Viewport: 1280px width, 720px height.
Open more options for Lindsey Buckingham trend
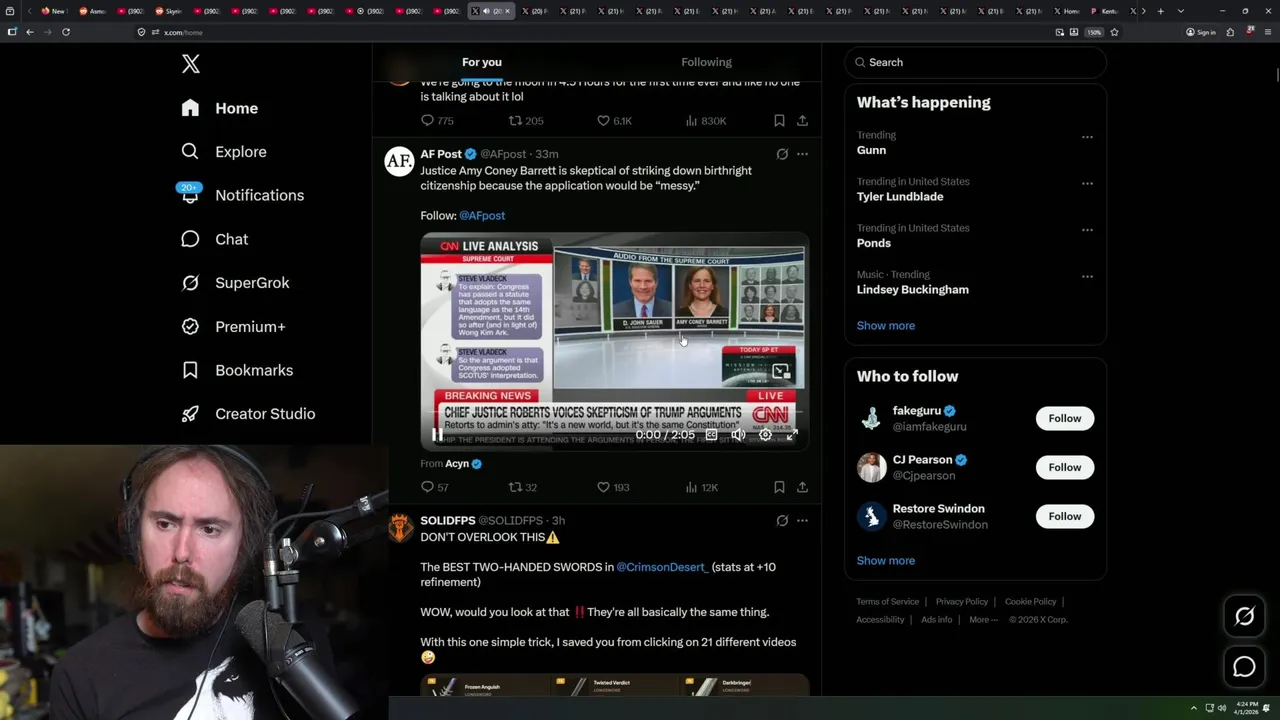[1087, 277]
